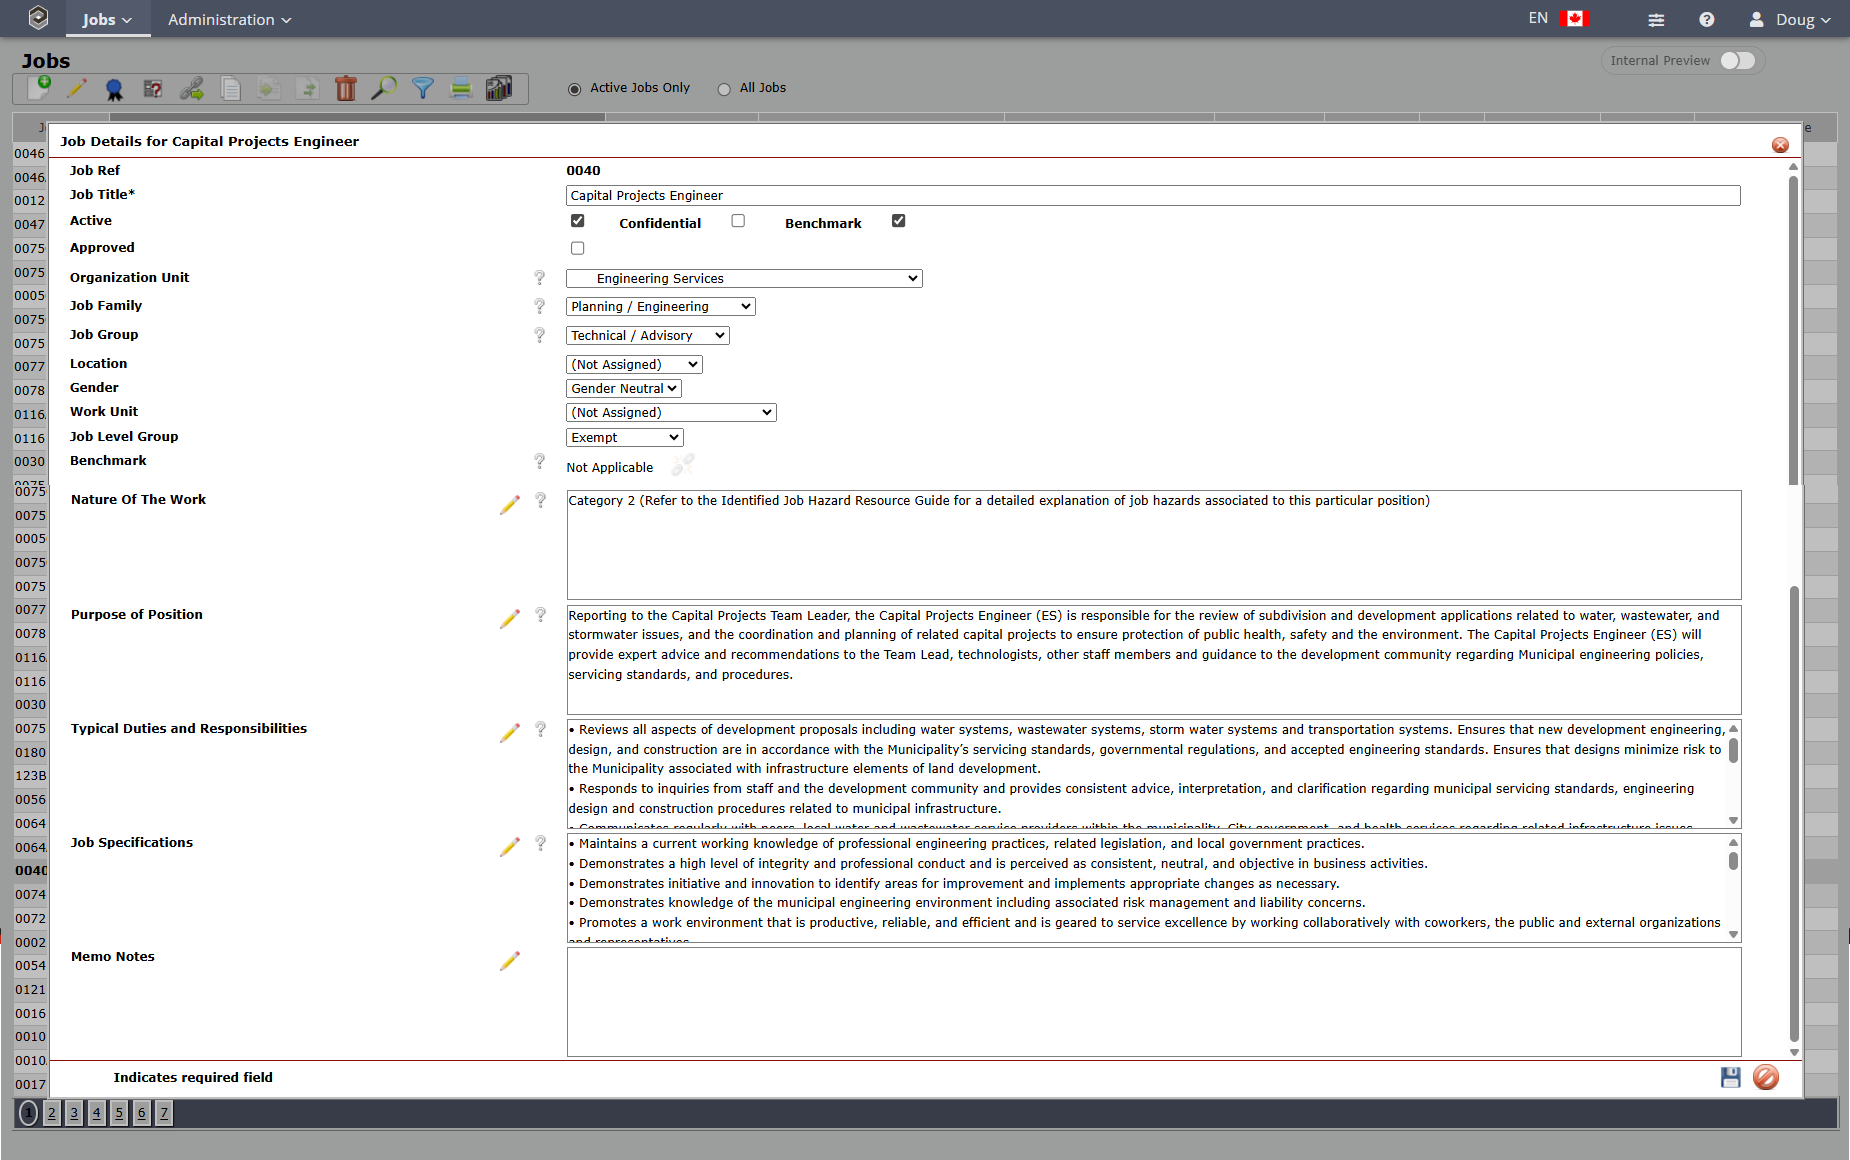Screen dimensions: 1850x1160
Task: Open the Organization Unit dropdown
Action: pos(744,279)
